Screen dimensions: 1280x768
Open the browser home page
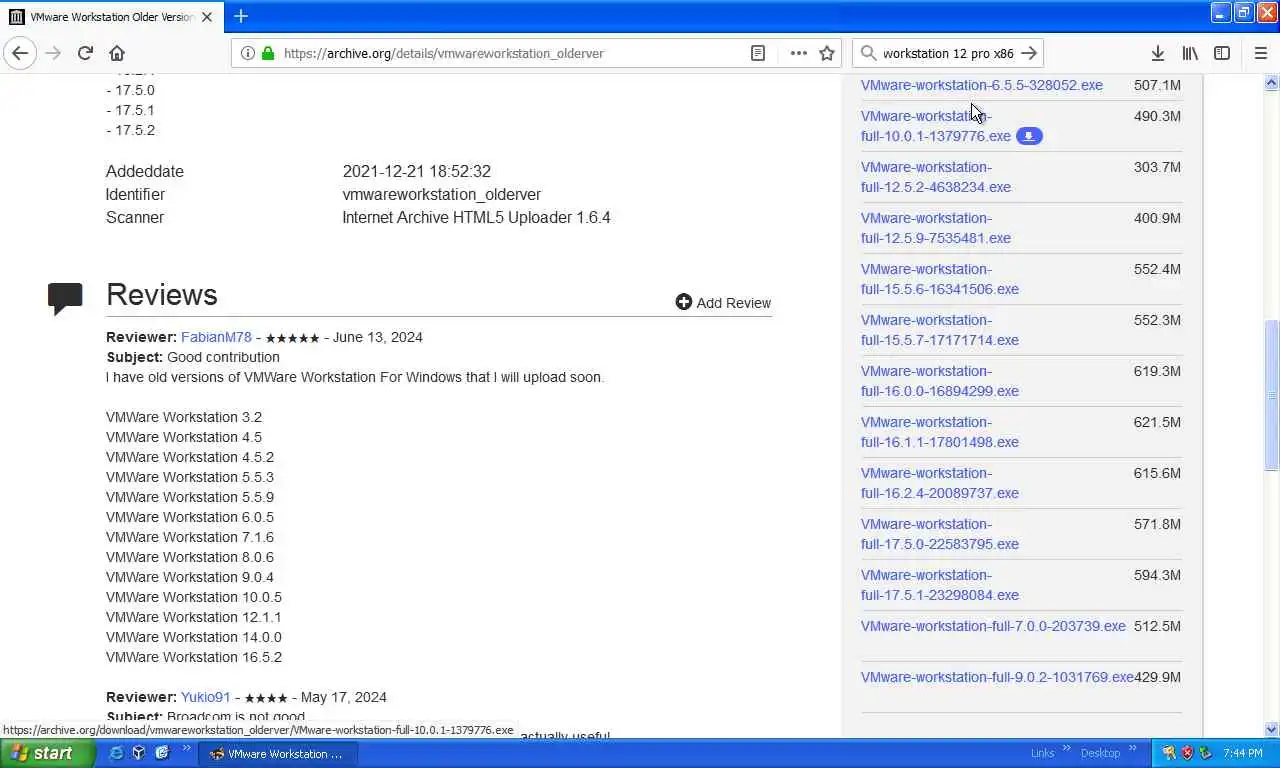click(x=117, y=53)
